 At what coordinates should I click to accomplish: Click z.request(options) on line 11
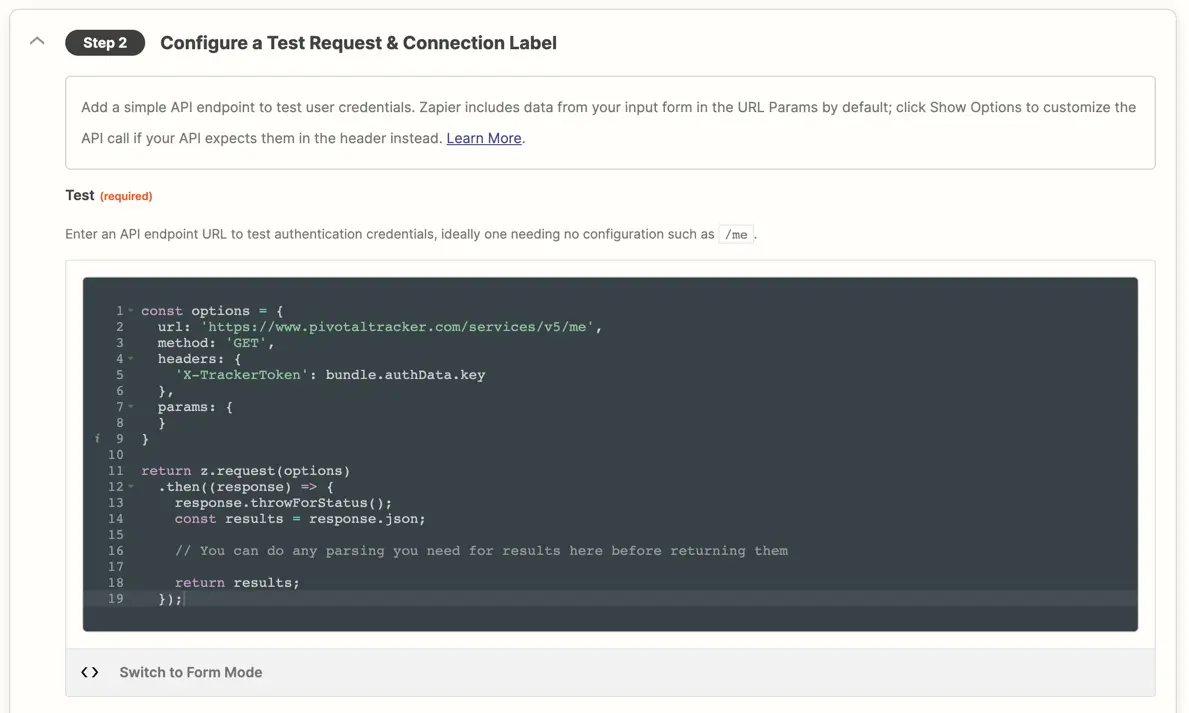pos(275,471)
